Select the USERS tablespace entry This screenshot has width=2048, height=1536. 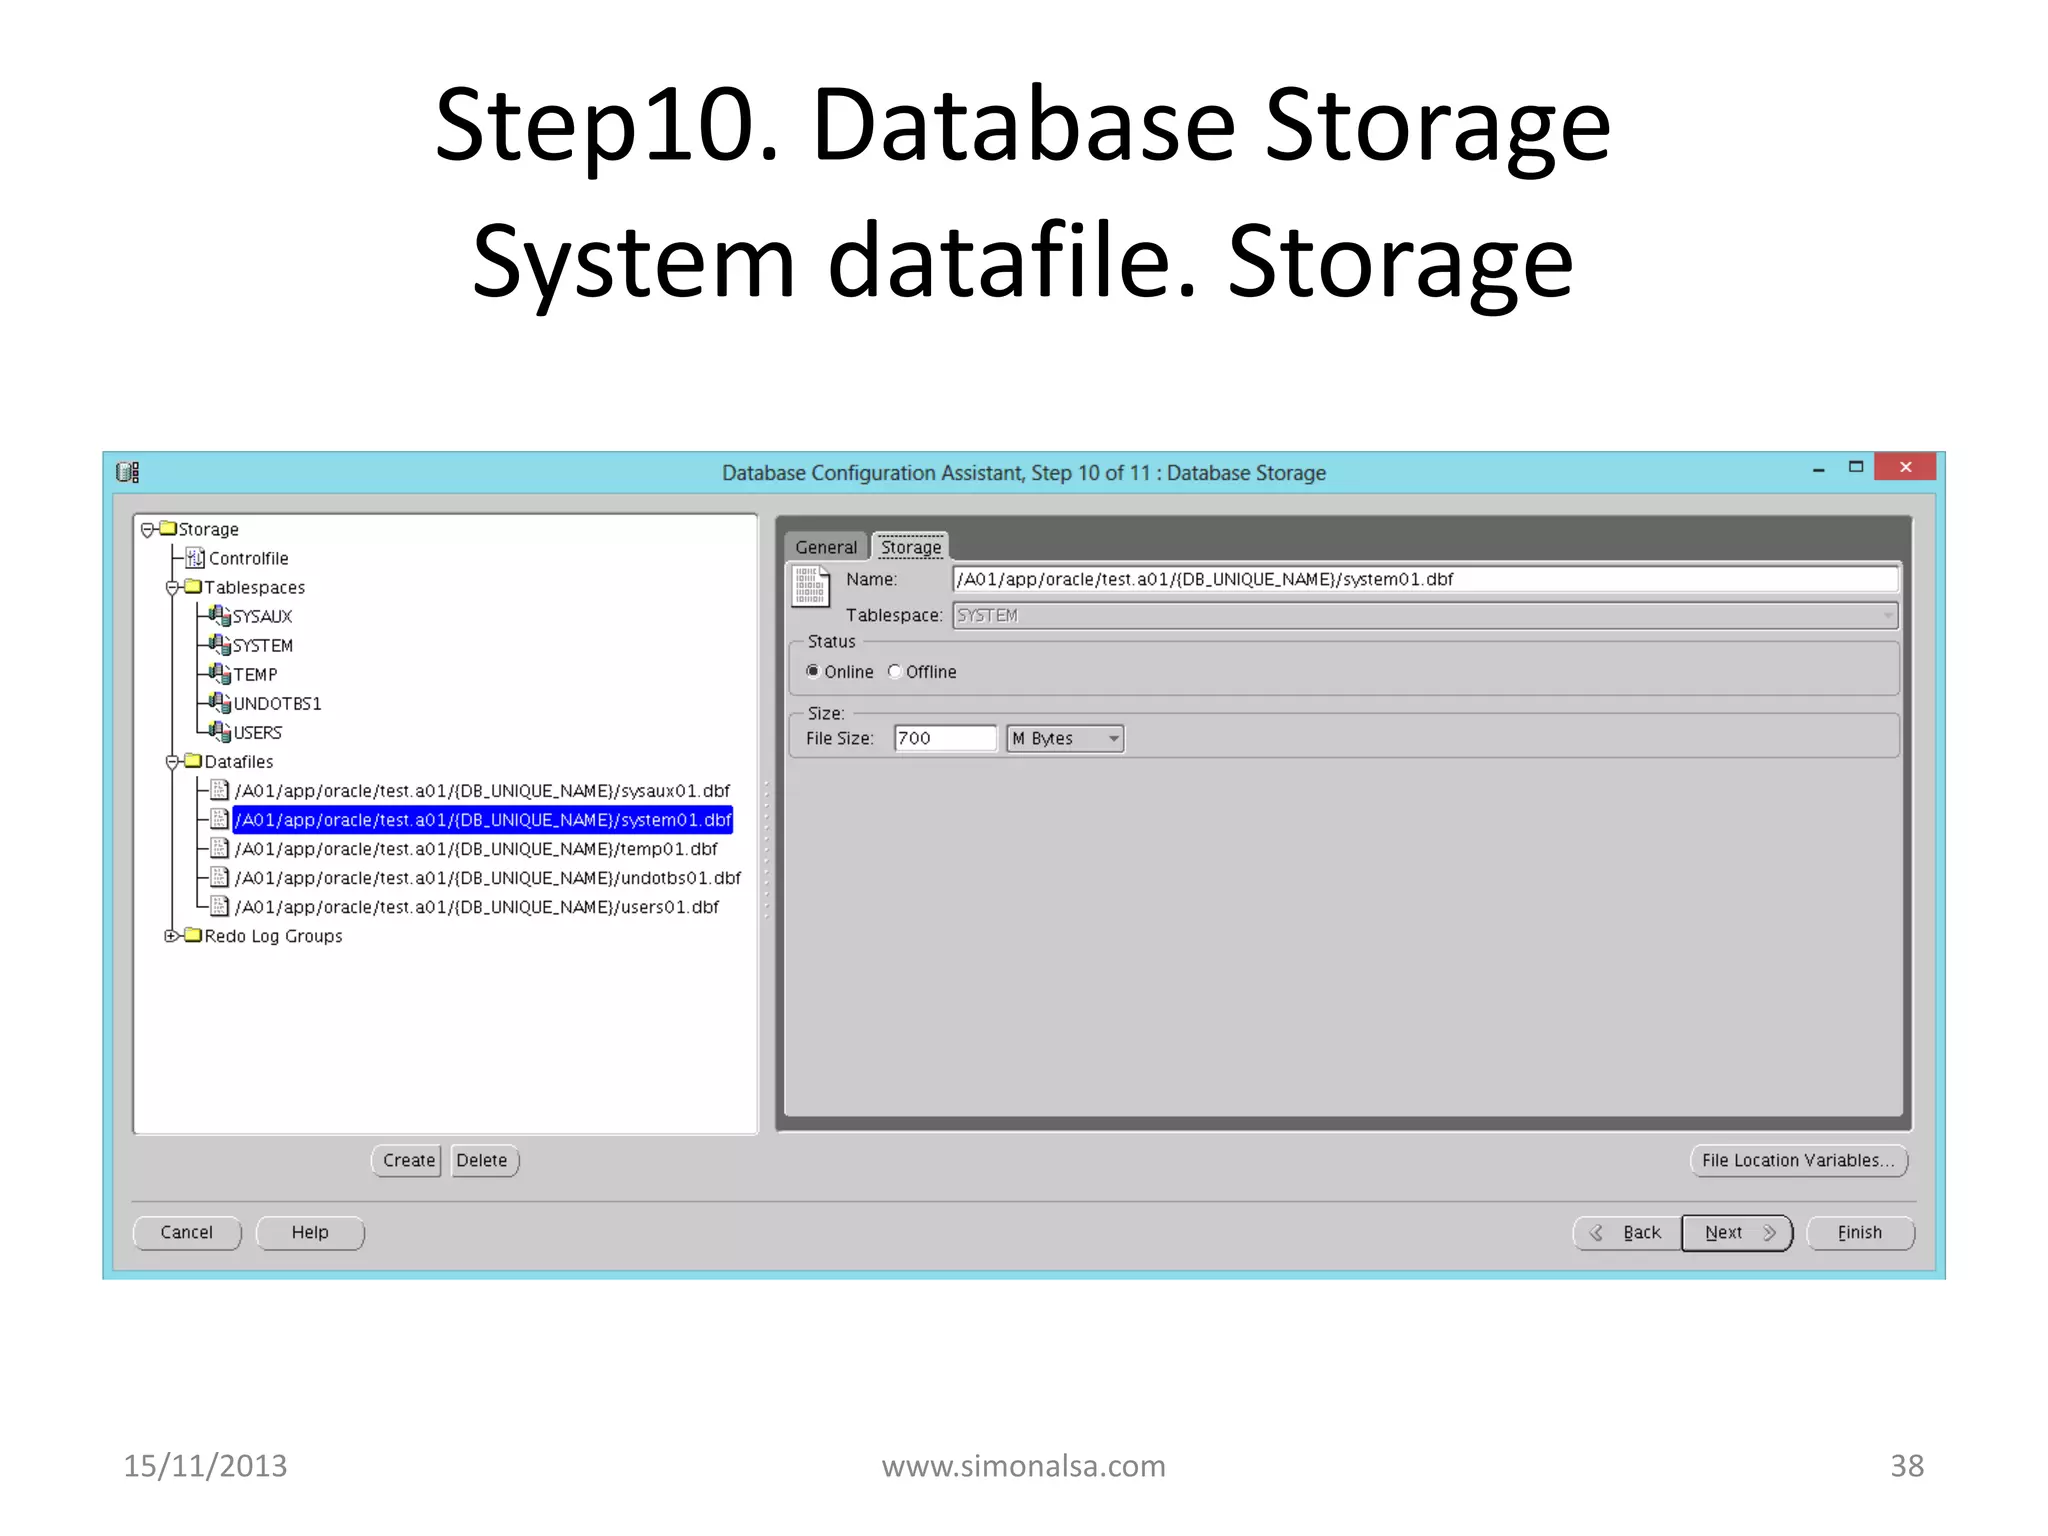click(257, 732)
